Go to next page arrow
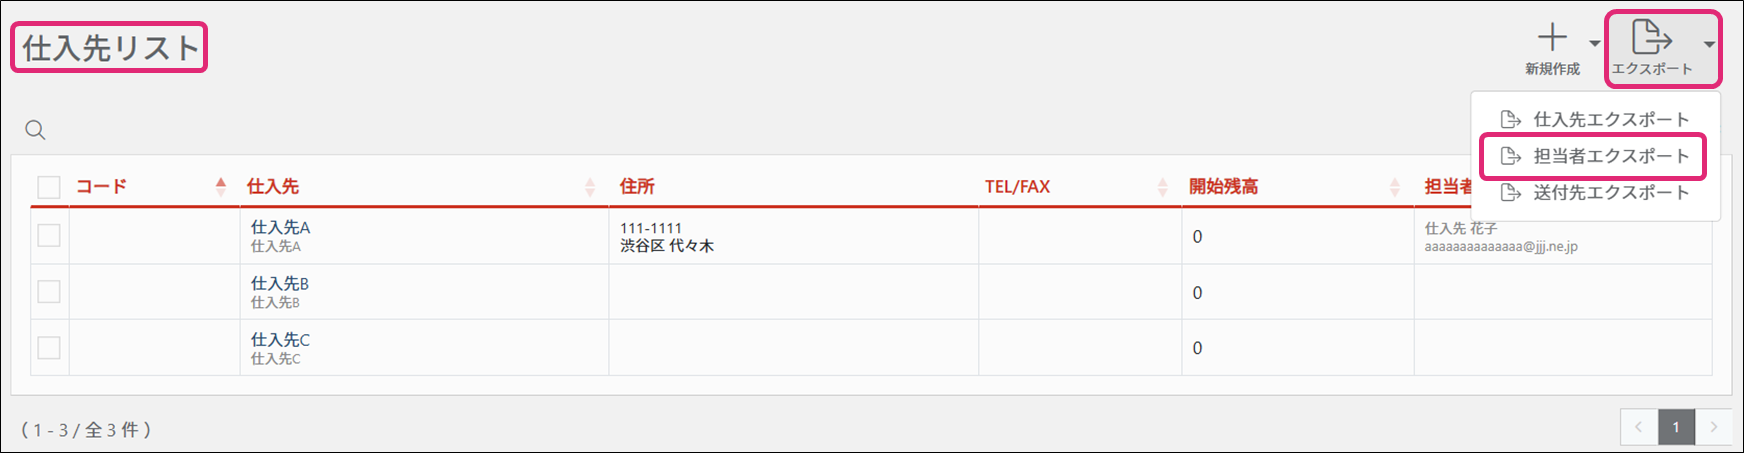Image resolution: width=1744 pixels, height=453 pixels. click(1714, 427)
